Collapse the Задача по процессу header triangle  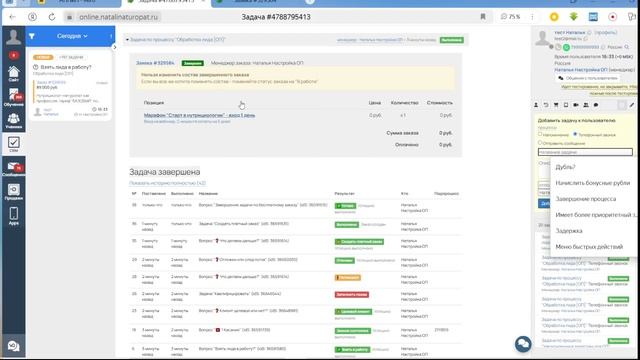coord(127,40)
